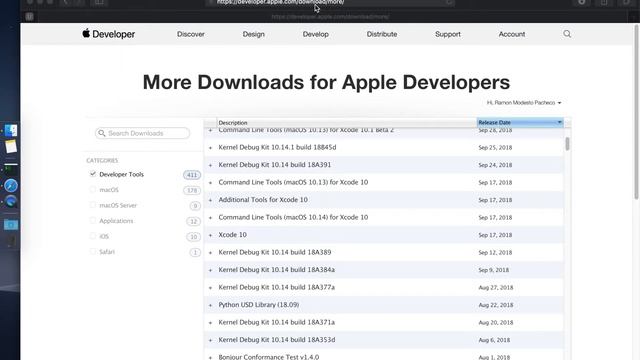Expand Python USD Library (18.09)

tap(211, 306)
